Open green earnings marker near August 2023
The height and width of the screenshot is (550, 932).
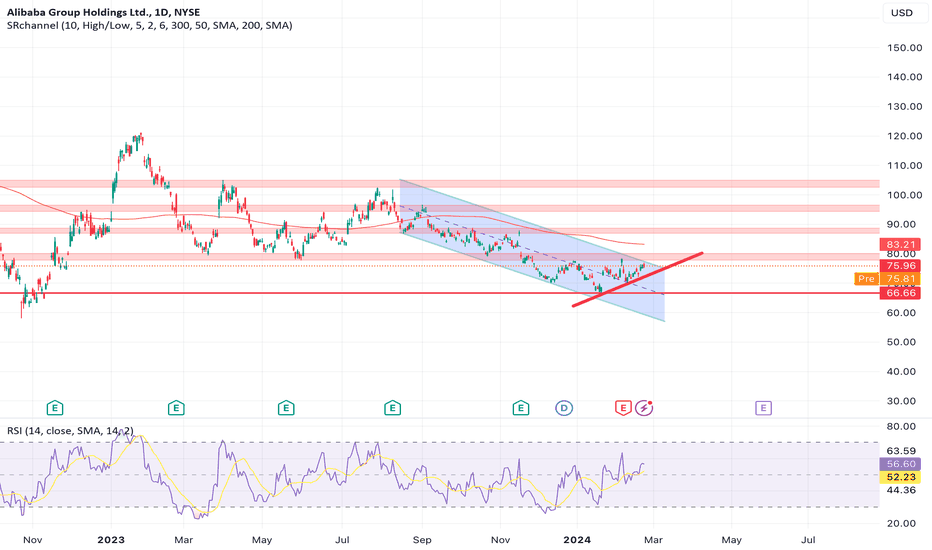coord(392,408)
